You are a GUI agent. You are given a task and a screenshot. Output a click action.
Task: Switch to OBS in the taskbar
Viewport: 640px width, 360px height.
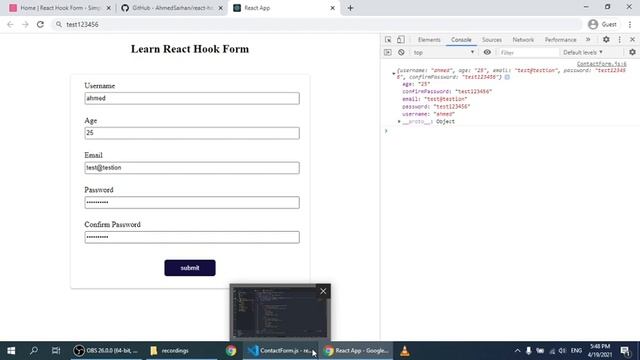(x=106, y=351)
